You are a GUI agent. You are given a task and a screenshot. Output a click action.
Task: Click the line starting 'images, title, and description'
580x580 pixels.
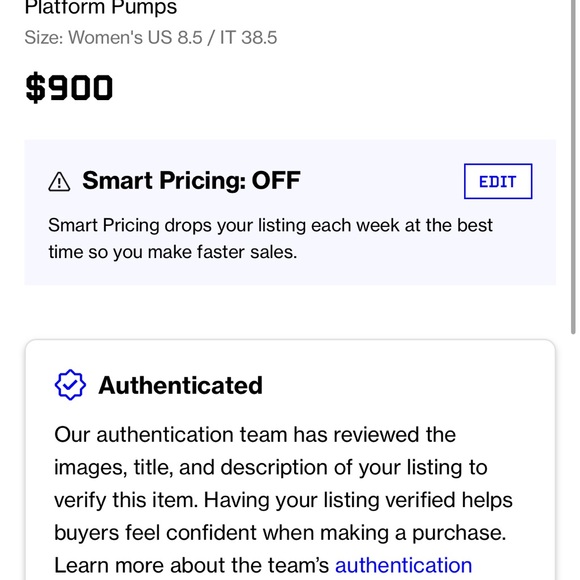click(270, 467)
